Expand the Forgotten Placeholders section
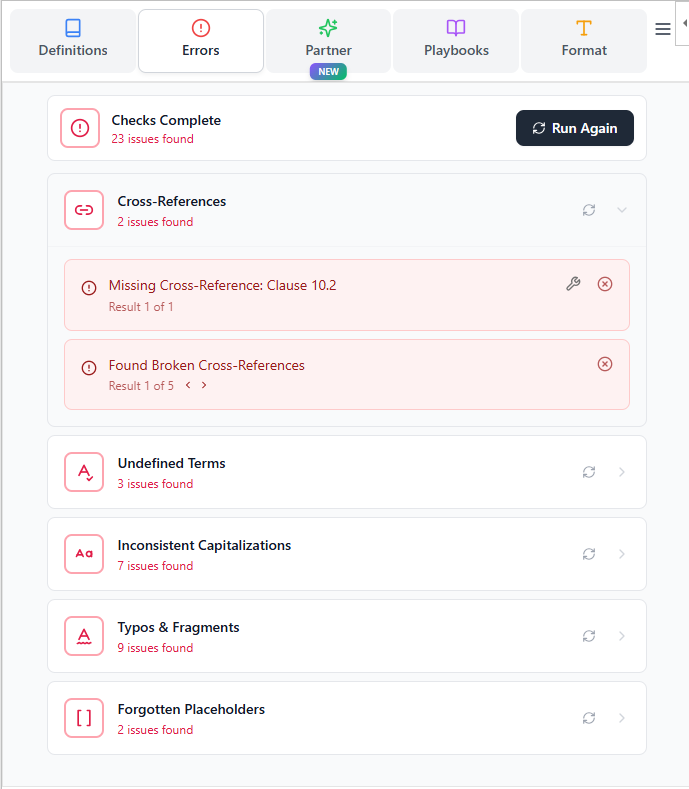The height and width of the screenshot is (789, 689). 622,718
